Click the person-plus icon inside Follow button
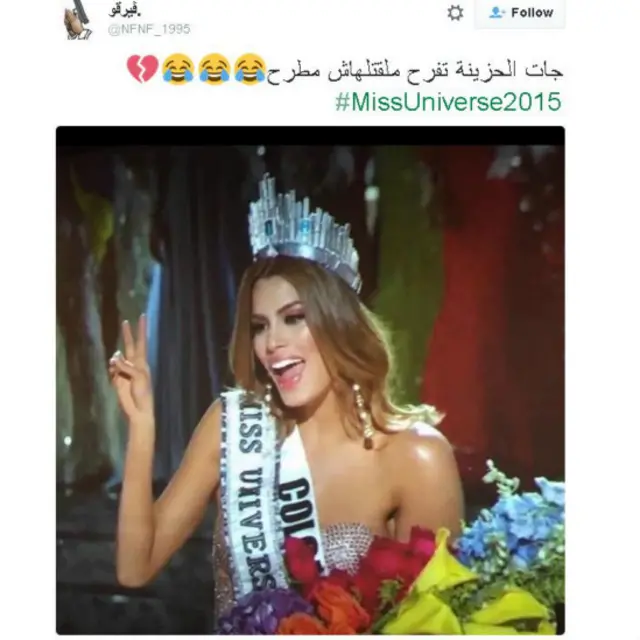Image resolution: width=640 pixels, height=640 pixels. 497,12
